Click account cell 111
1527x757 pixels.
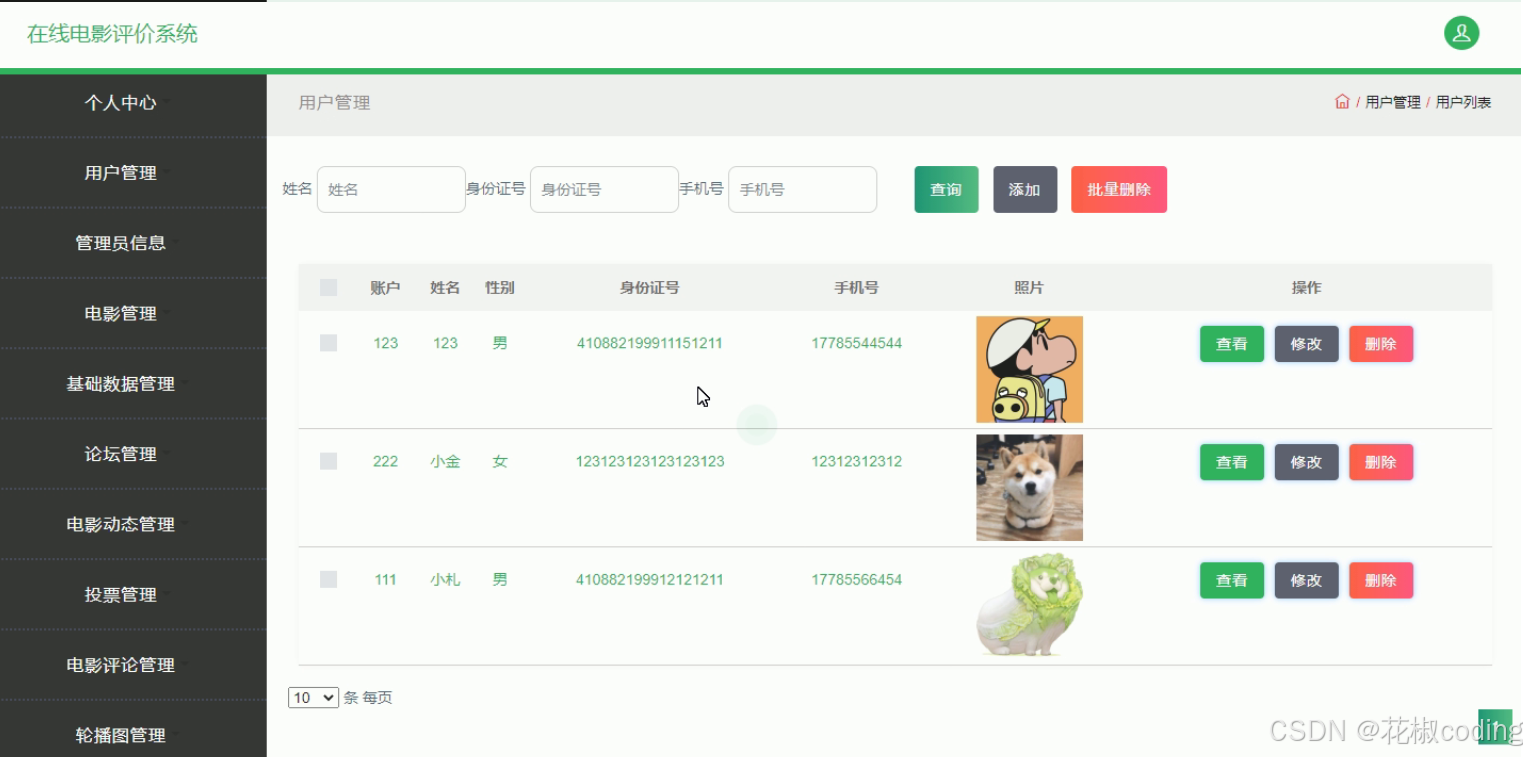(x=385, y=579)
